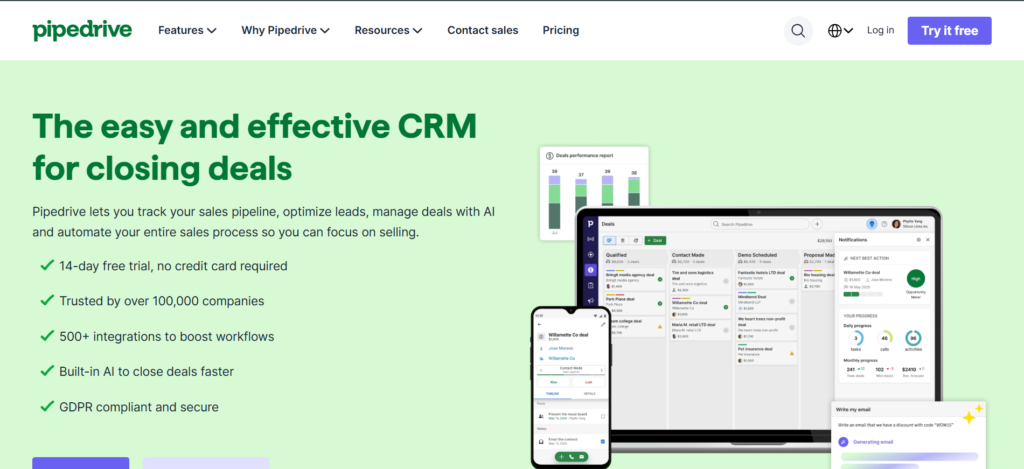Click the Try it free button
This screenshot has width=1024, height=469.
tap(949, 31)
